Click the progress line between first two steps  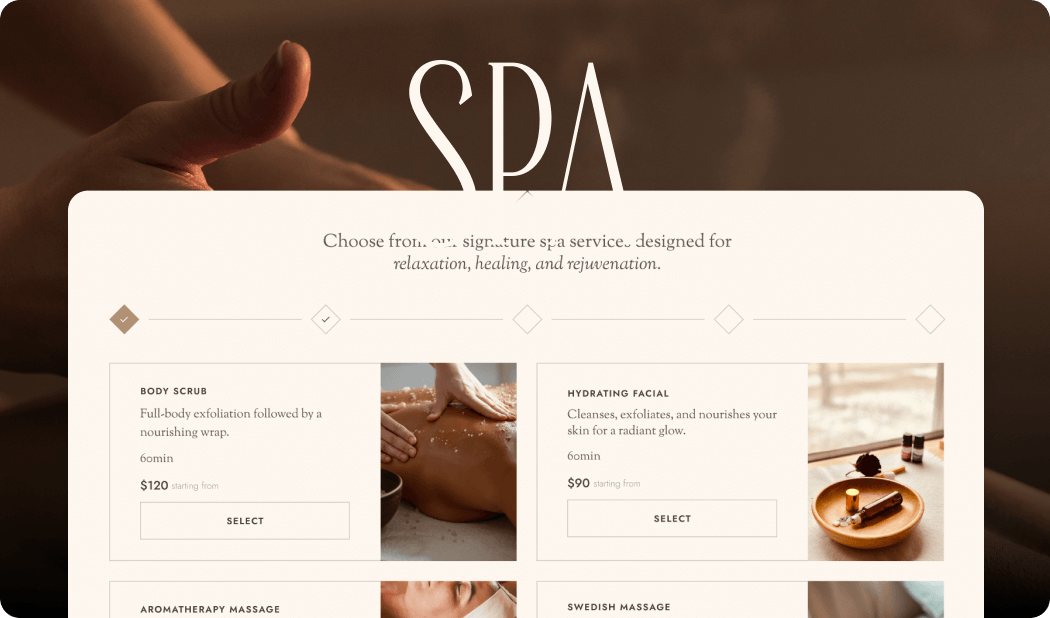pyautogui.click(x=225, y=319)
